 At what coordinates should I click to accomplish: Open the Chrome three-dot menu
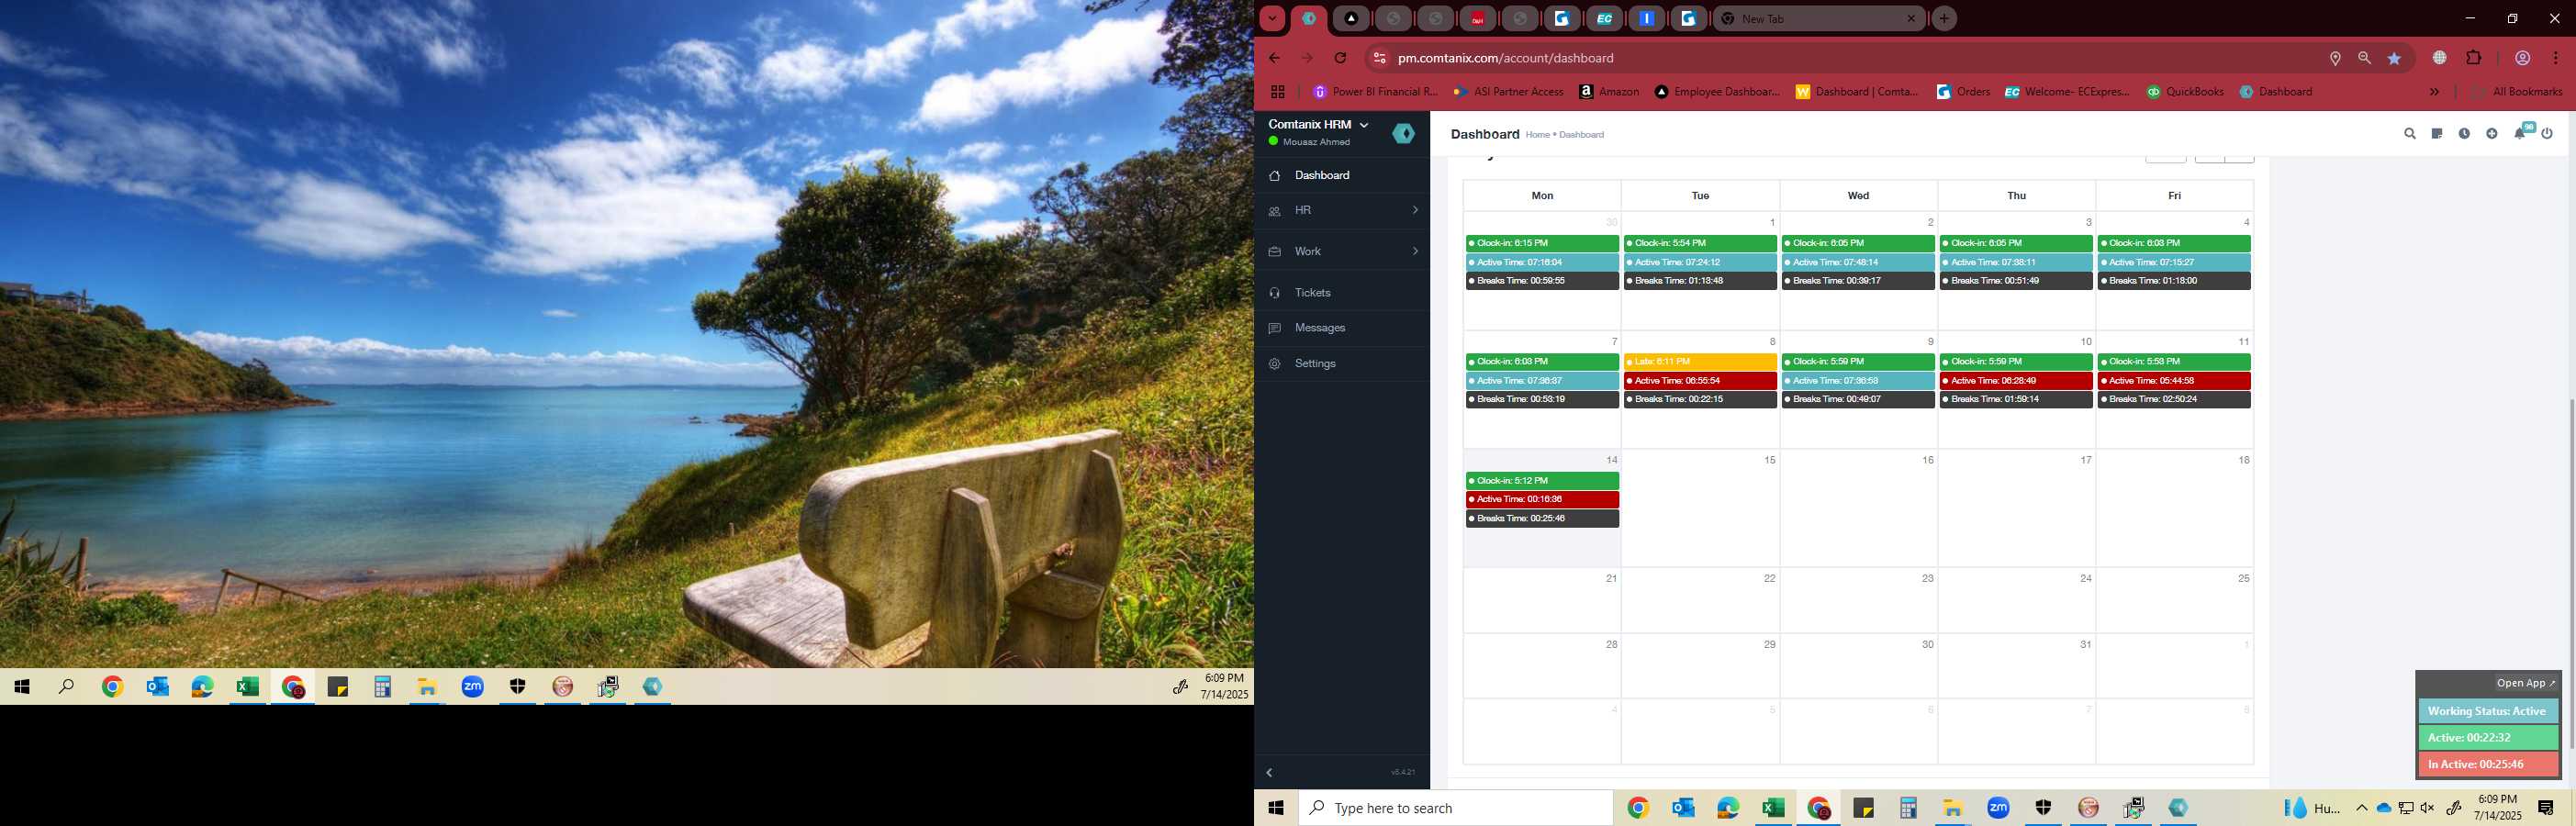tap(2555, 59)
